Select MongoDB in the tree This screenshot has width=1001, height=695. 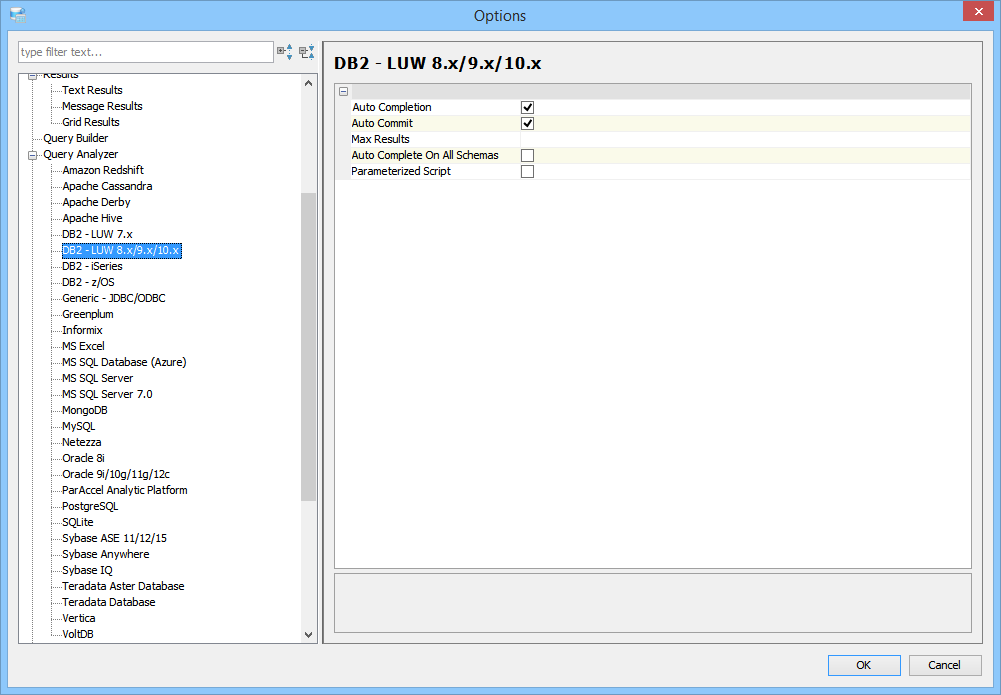click(85, 410)
